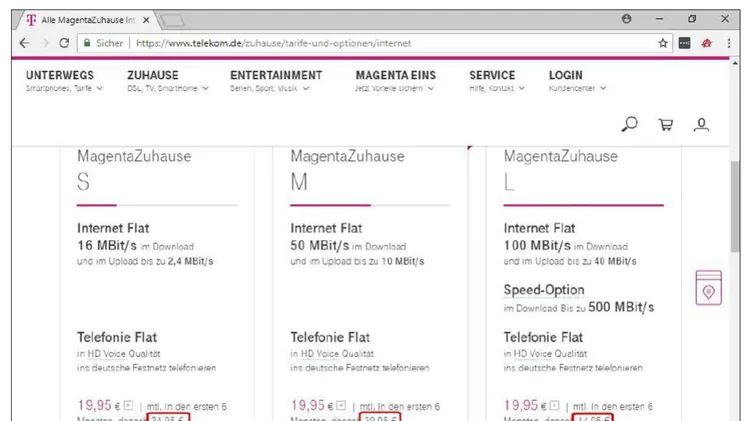Click the Internet Flat heading in S card
This screenshot has height=421, width=750.
113,228
